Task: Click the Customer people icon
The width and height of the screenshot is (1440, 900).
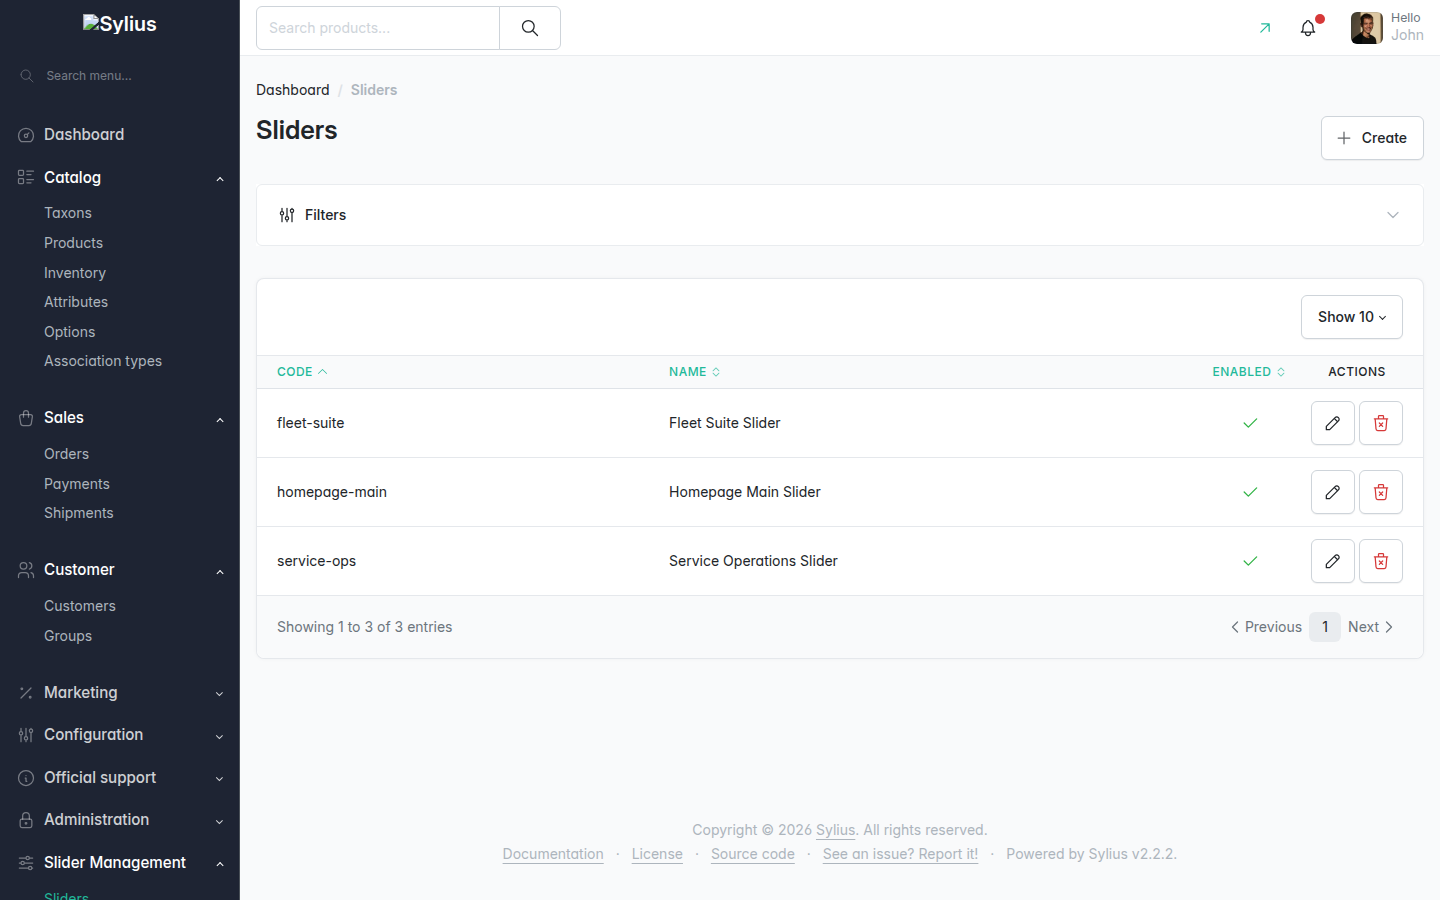Action: pos(26,570)
